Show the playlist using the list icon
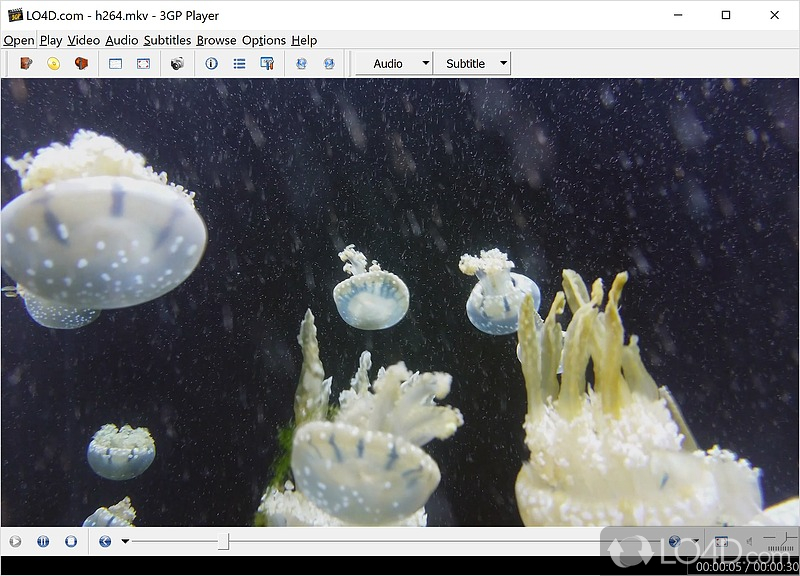Screen dimensions: 800x576 coord(239,64)
